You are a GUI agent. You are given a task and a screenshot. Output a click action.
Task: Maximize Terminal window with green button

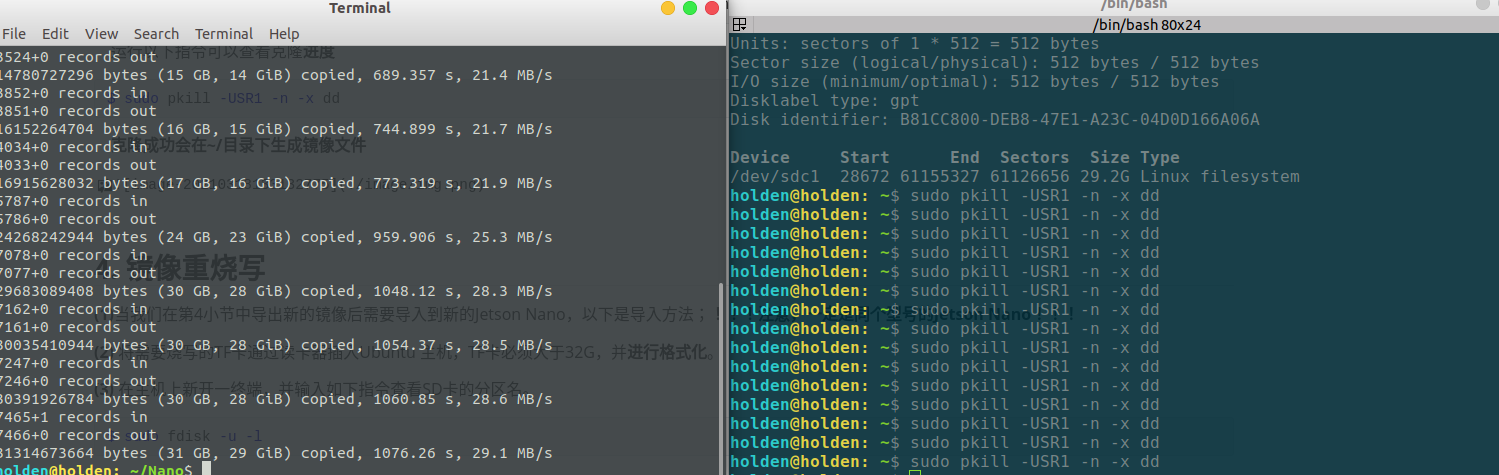pos(690,8)
